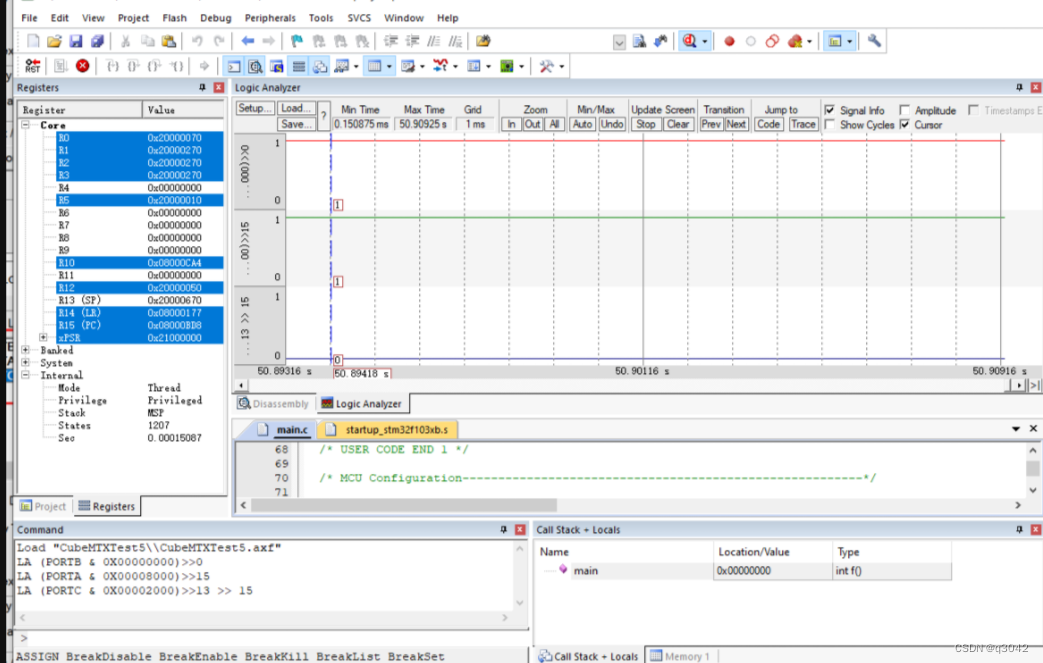
Task: Uncheck the Cursor checkbox
Action: click(x=905, y=124)
